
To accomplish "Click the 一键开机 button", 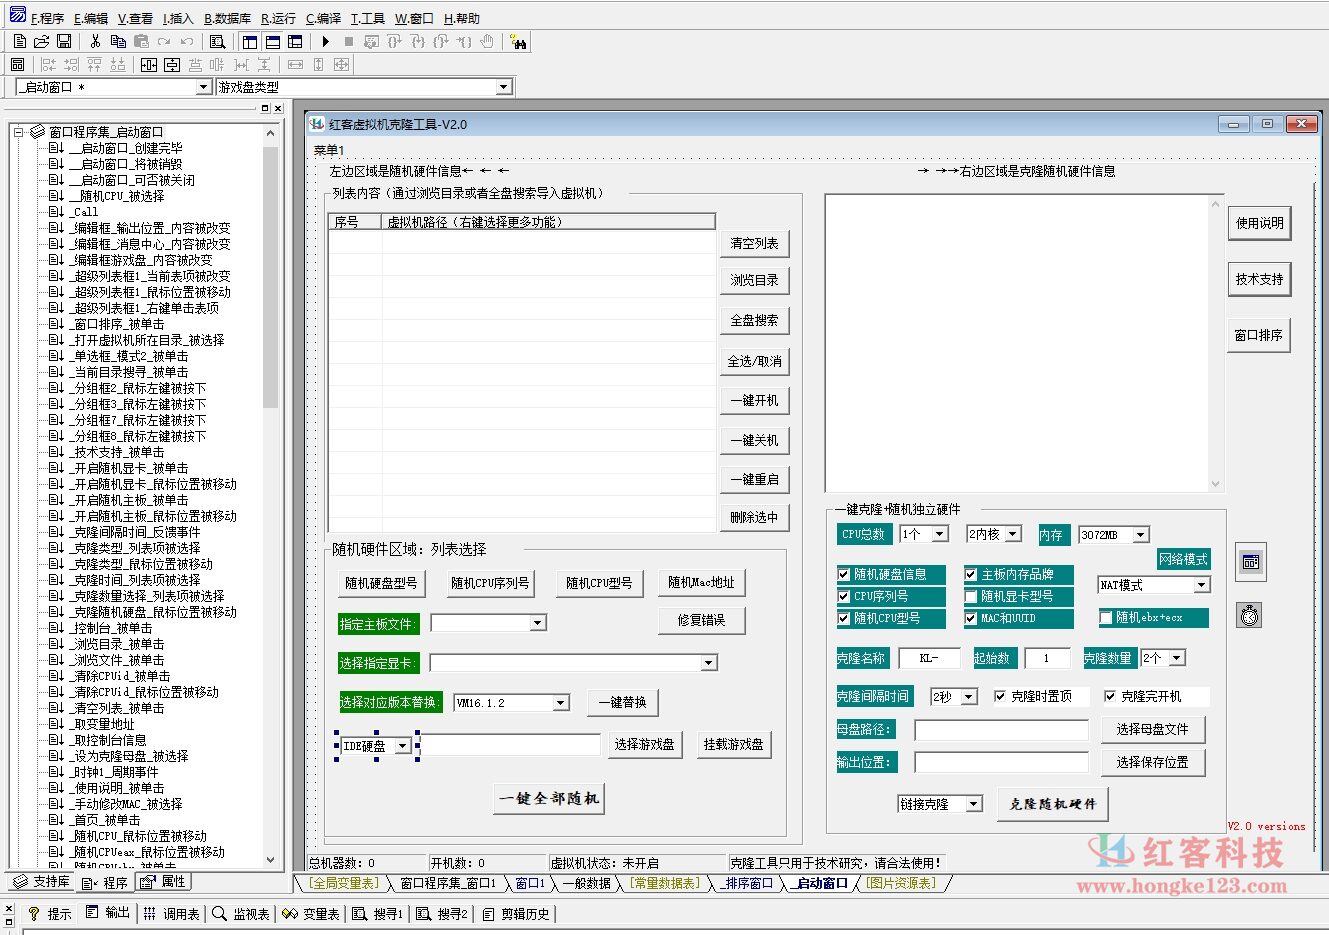I will coord(754,400).
